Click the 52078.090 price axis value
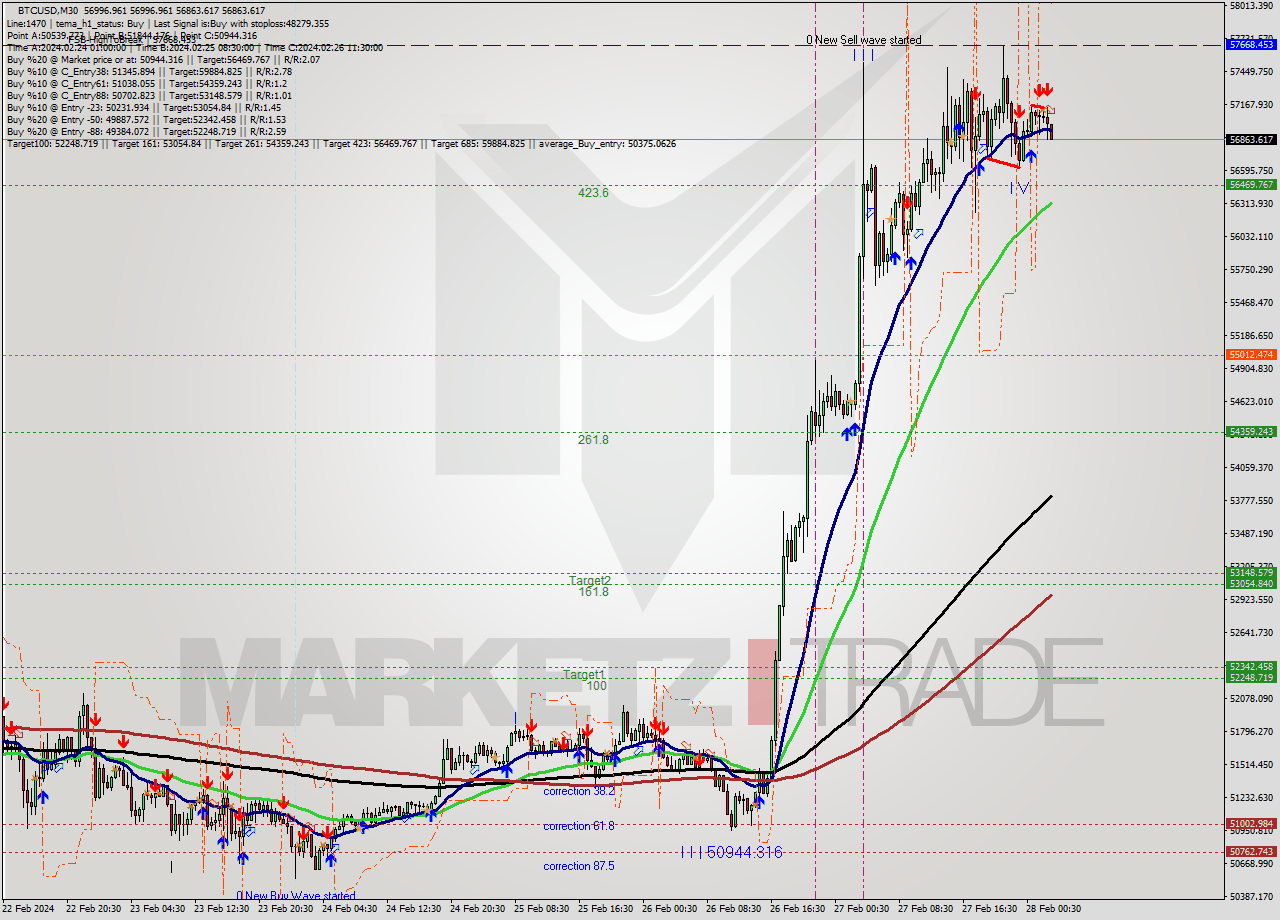Image resolution: width=1280 pixels, height=920 pixels. click(x=1252, y=698)
